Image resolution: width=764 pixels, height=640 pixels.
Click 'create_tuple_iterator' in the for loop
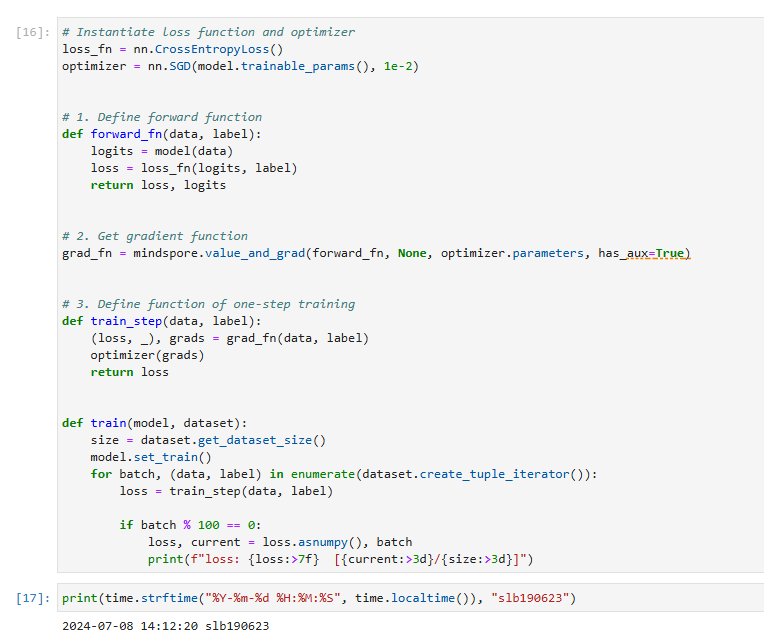[494, 474]
